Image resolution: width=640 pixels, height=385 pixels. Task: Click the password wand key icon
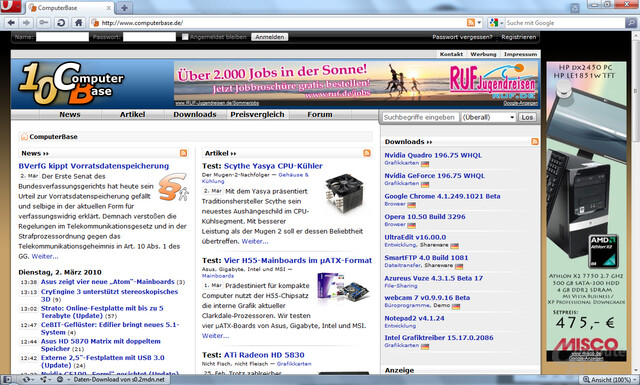43,23
